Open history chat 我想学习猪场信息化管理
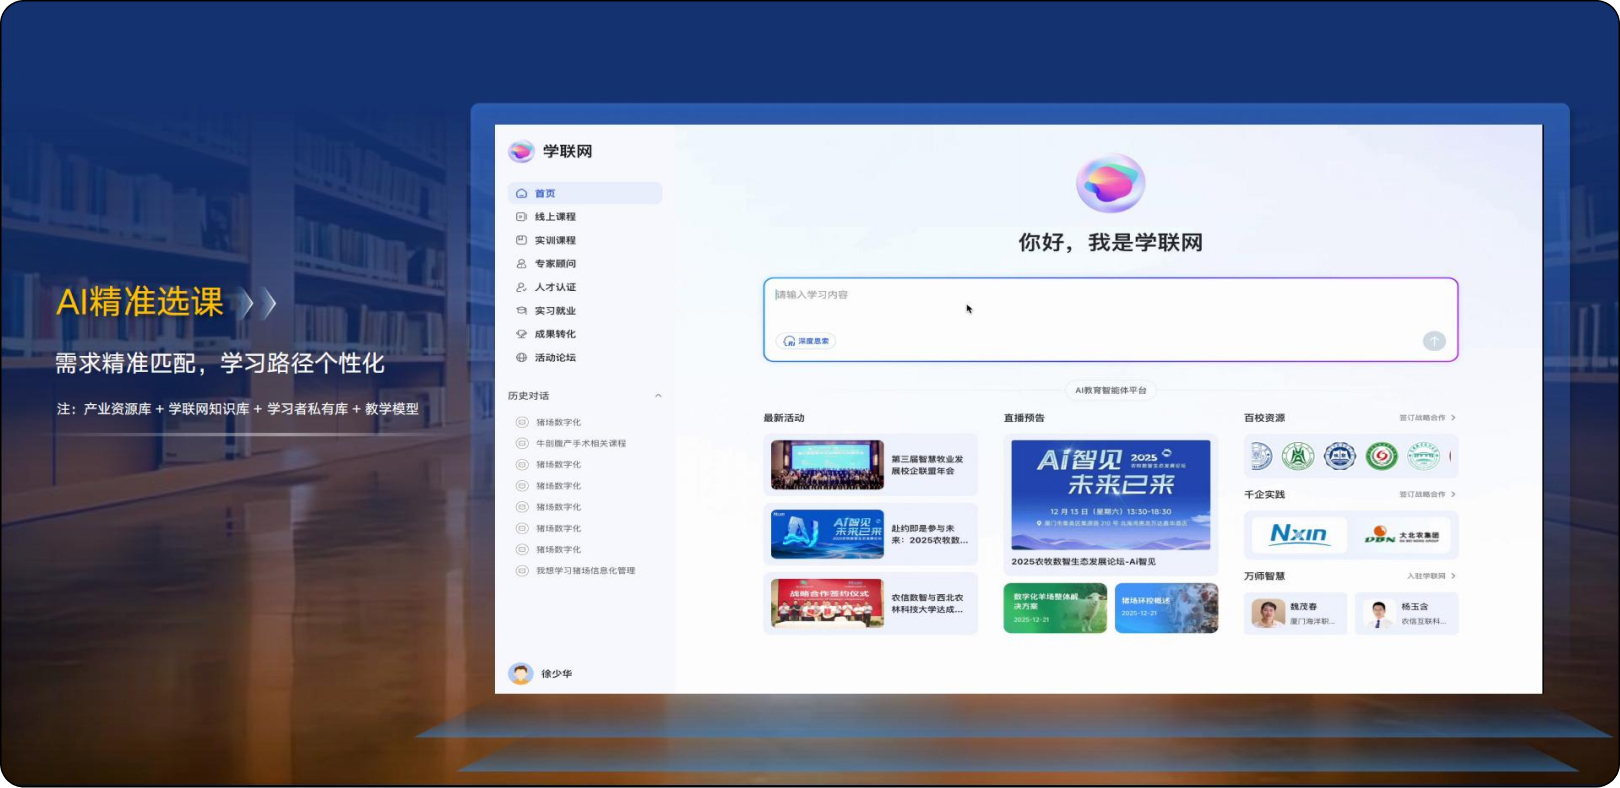This screenshot has width=1620, height=788. coord(585,571)
